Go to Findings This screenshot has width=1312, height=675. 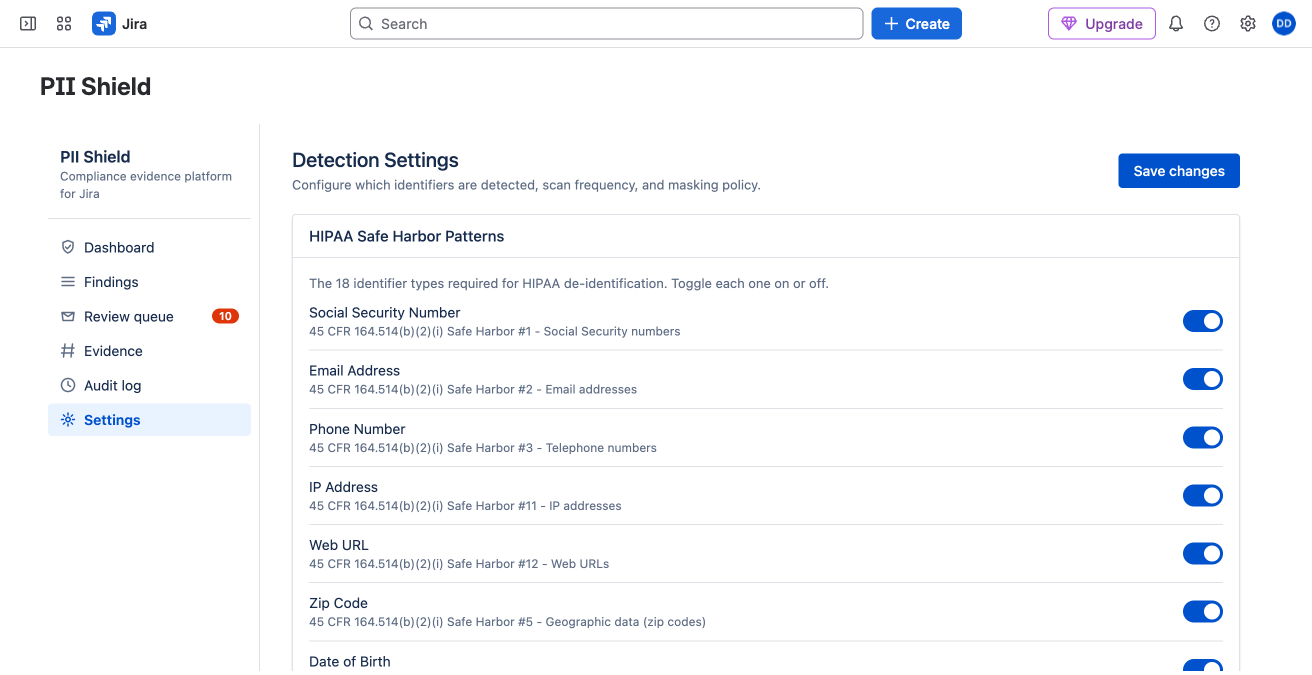149,282
